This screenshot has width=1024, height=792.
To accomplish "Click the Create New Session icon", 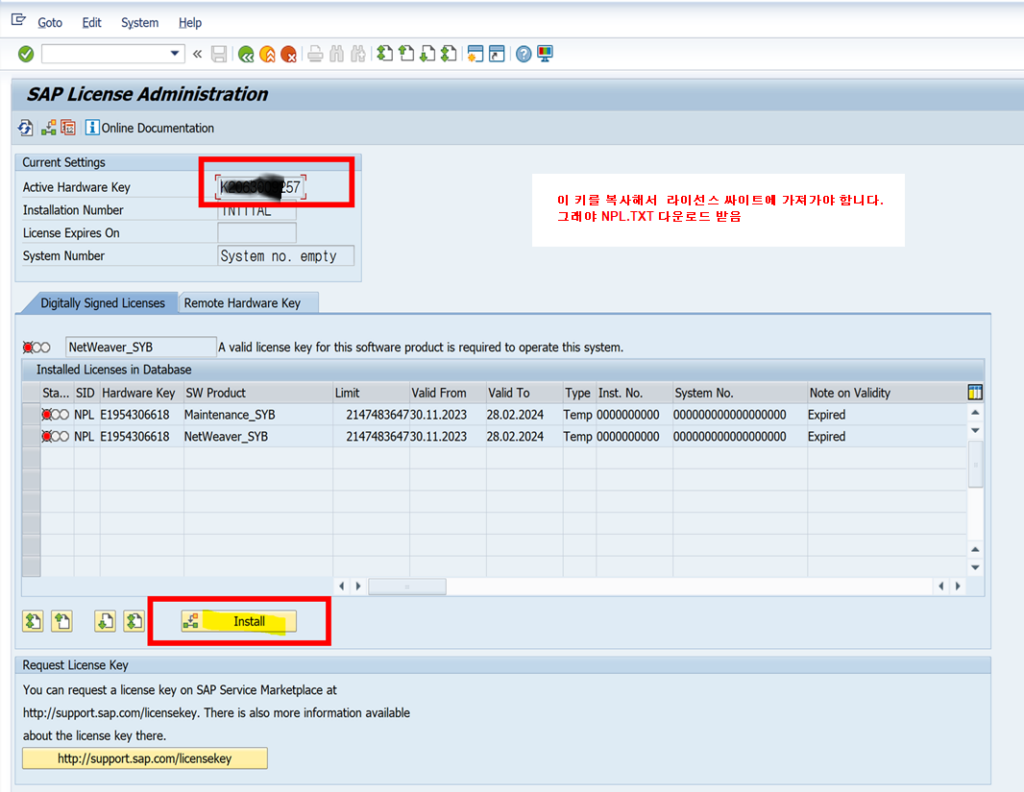I will tap(475, 54).
